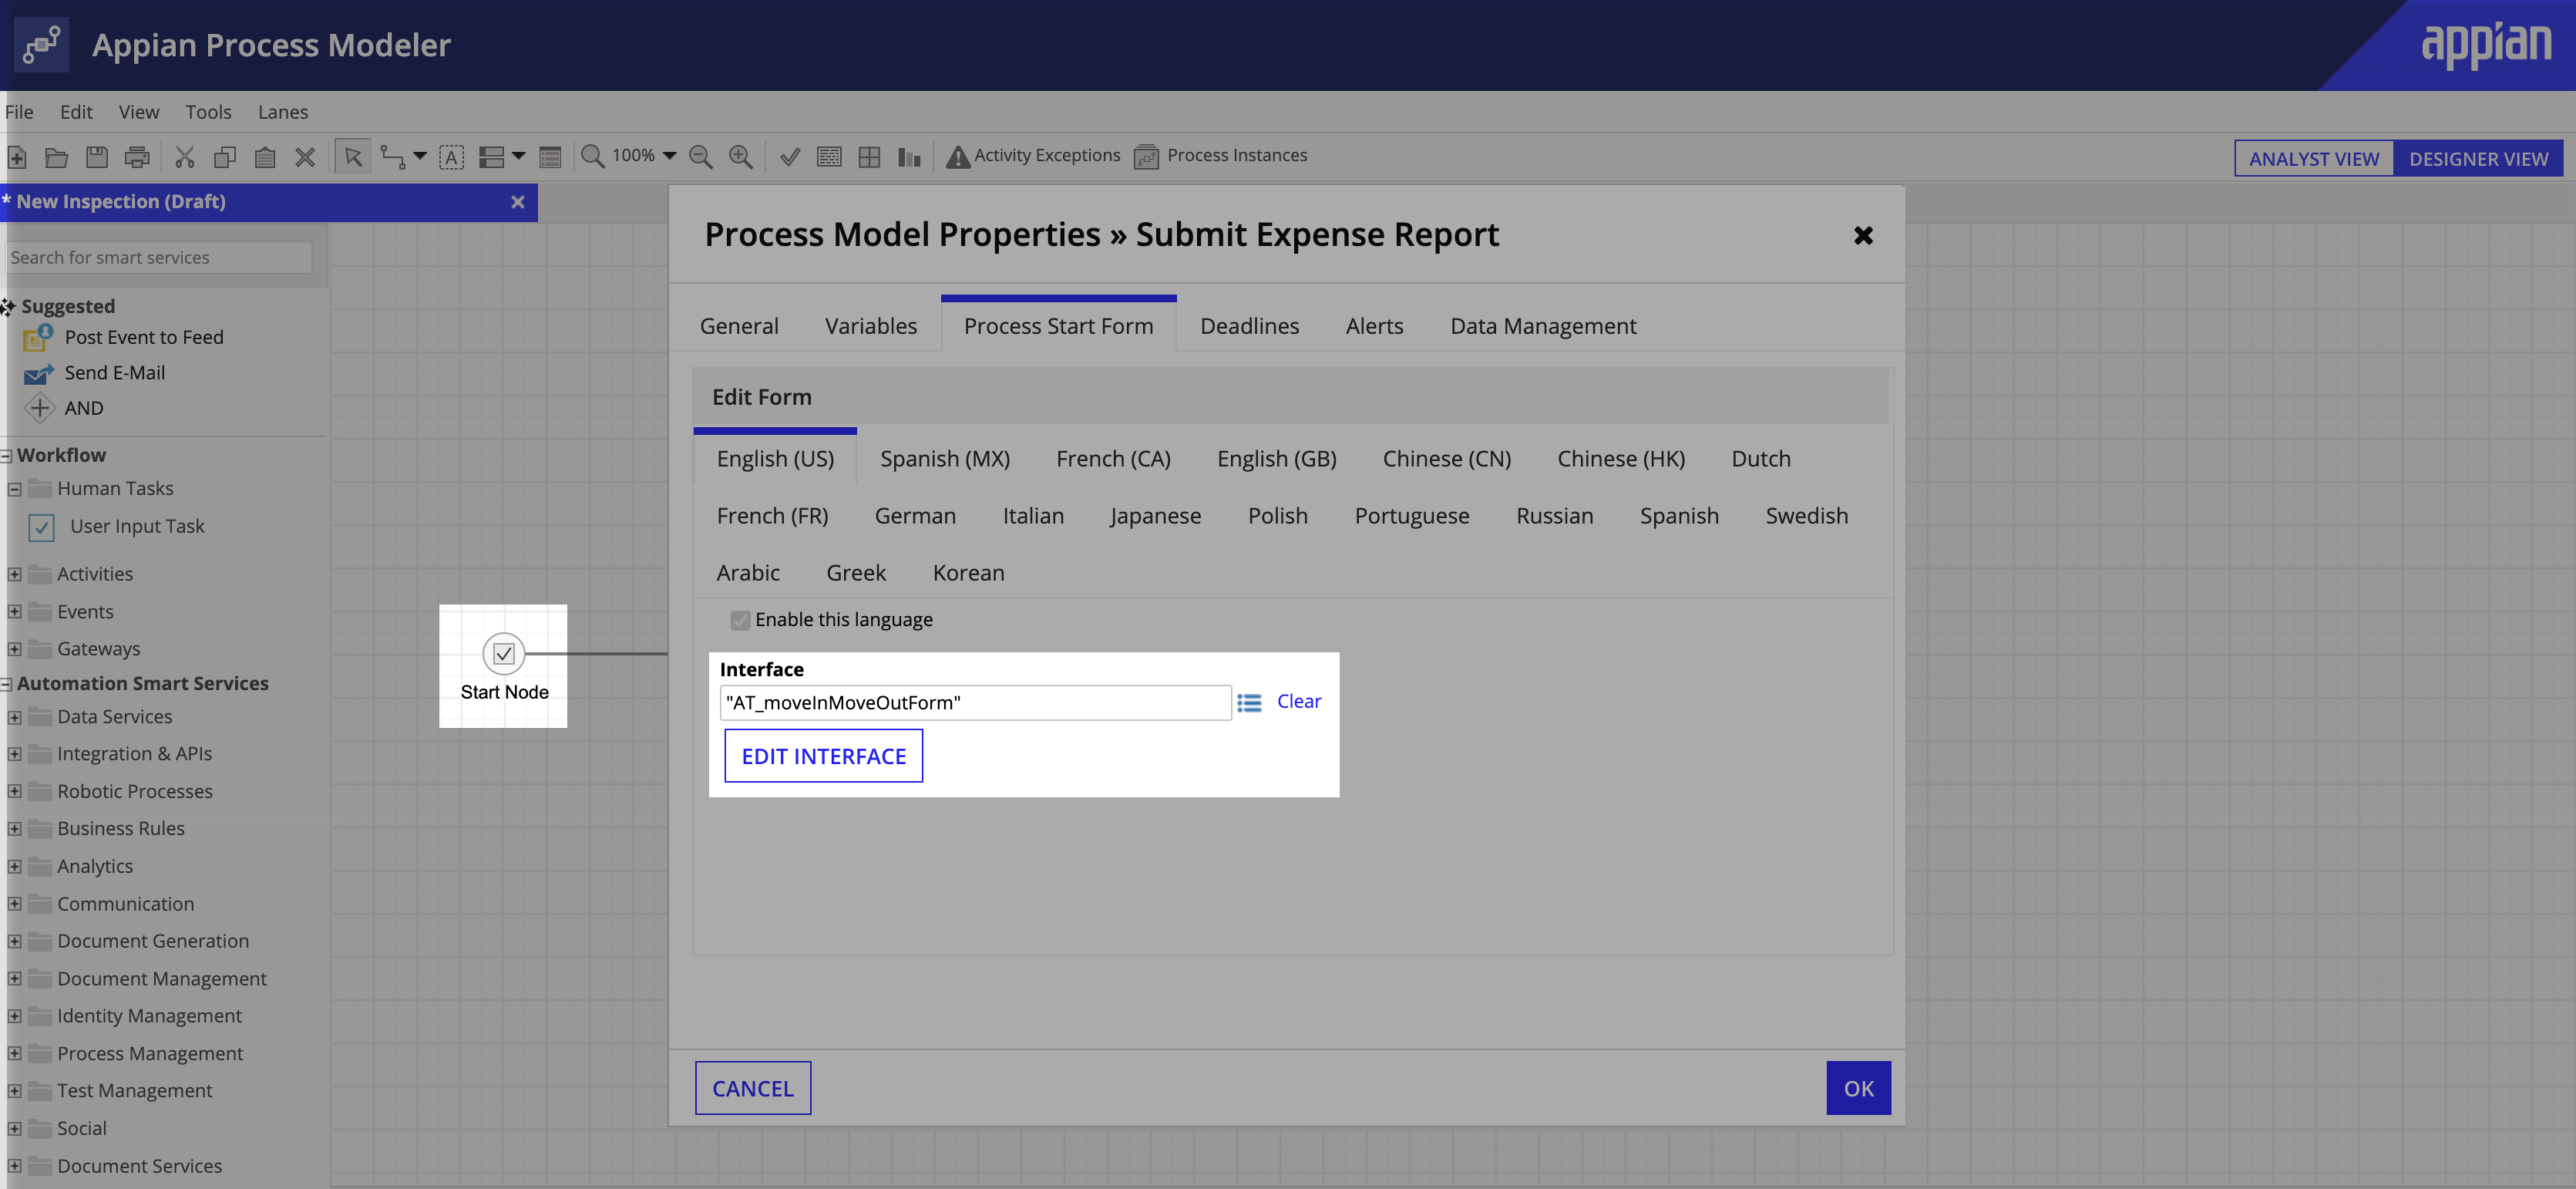Image resolution: width=2576 pixels, height=1189 pixels.
Task: Open the Edit menu
Action: (76, 112)
